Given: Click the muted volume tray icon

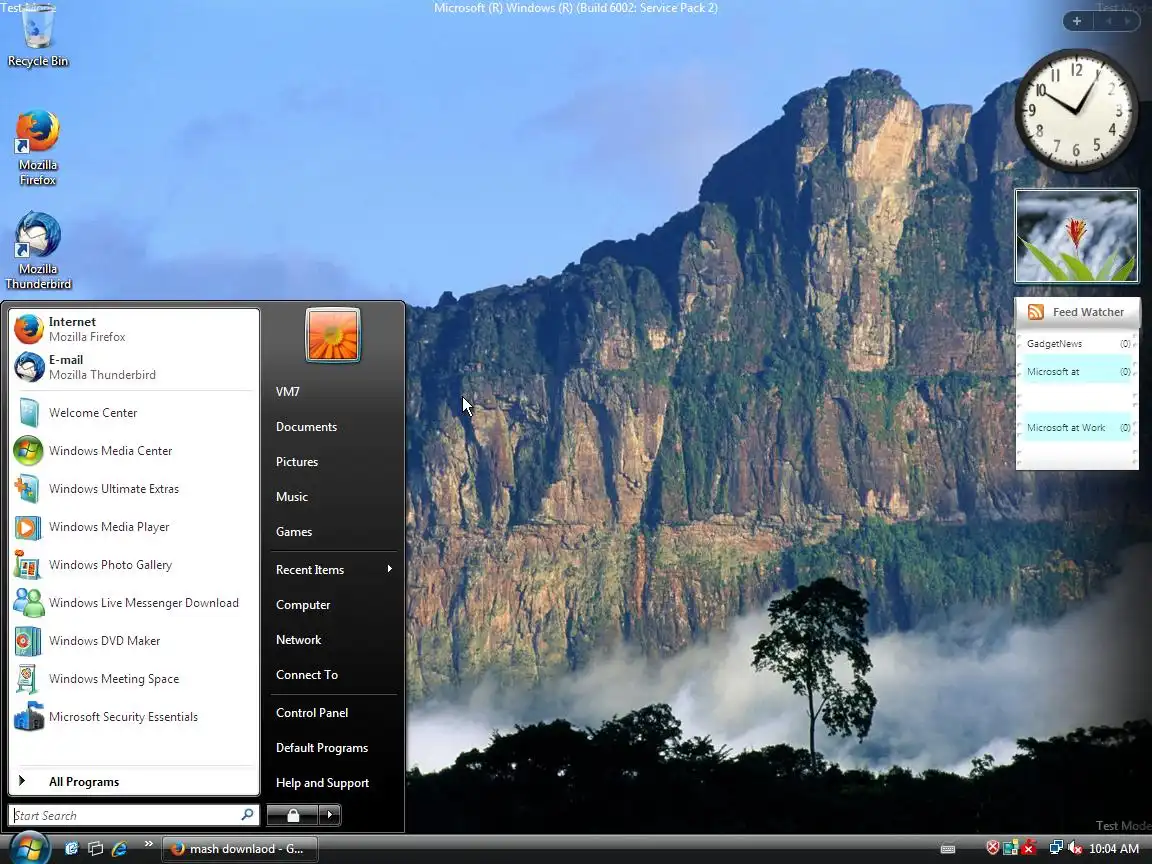Looking at the screenshot, I should pos(1076,849).
